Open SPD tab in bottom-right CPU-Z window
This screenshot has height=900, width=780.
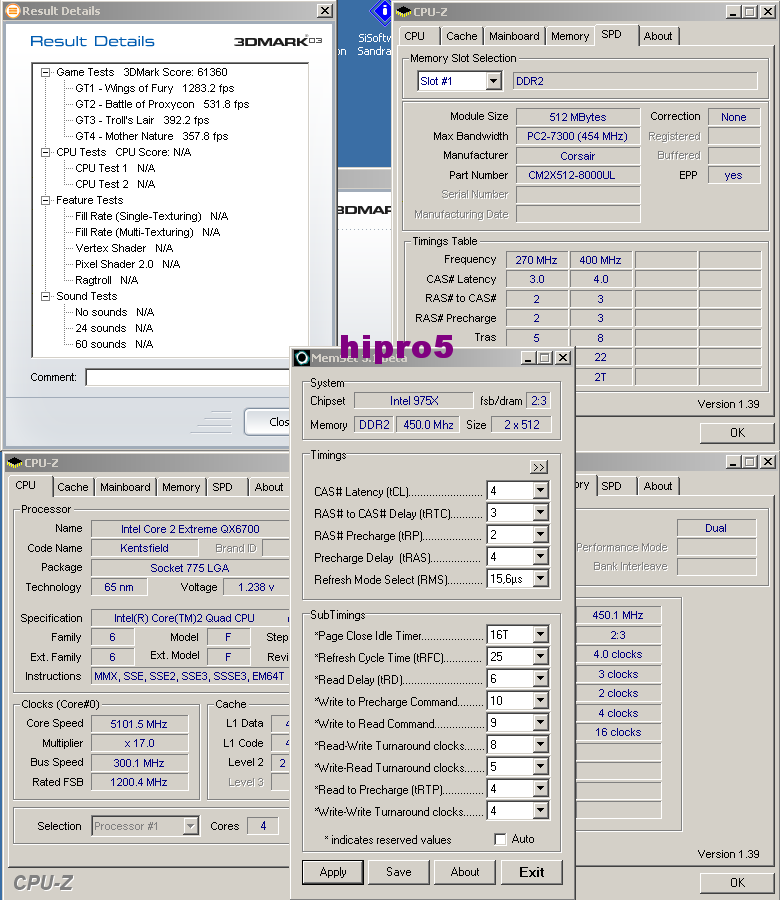(611, 486)
